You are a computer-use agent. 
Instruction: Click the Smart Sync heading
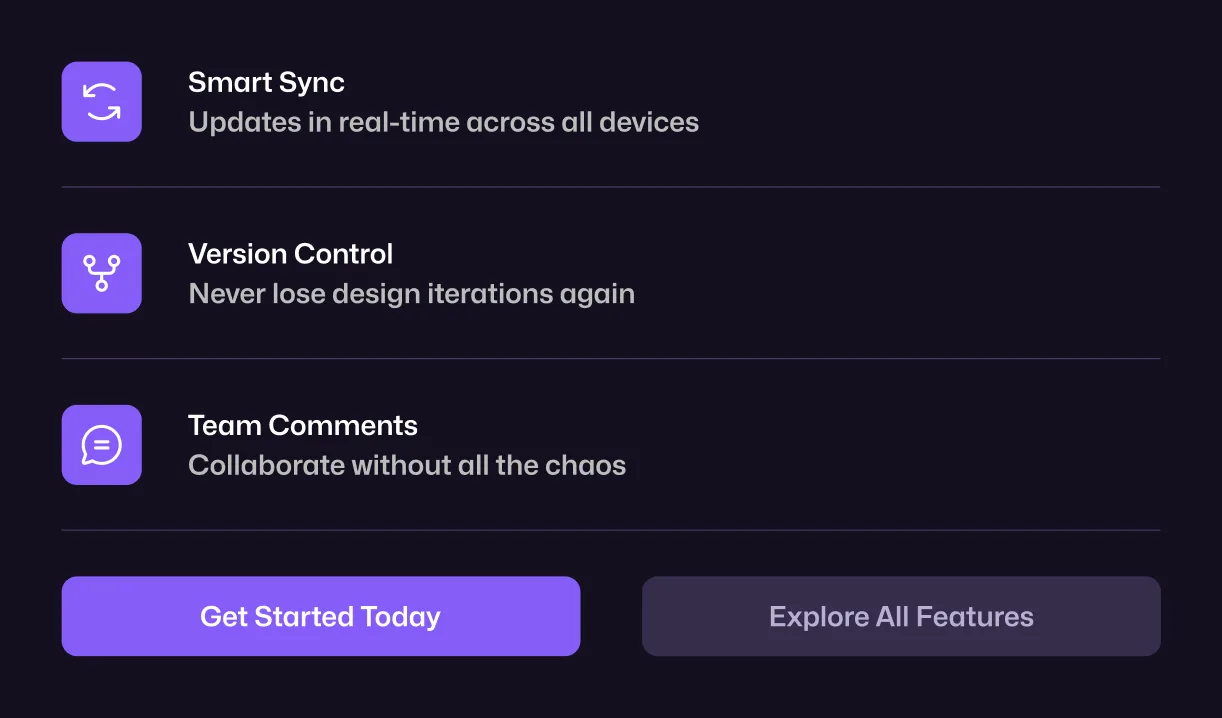(x=266, y=82)
